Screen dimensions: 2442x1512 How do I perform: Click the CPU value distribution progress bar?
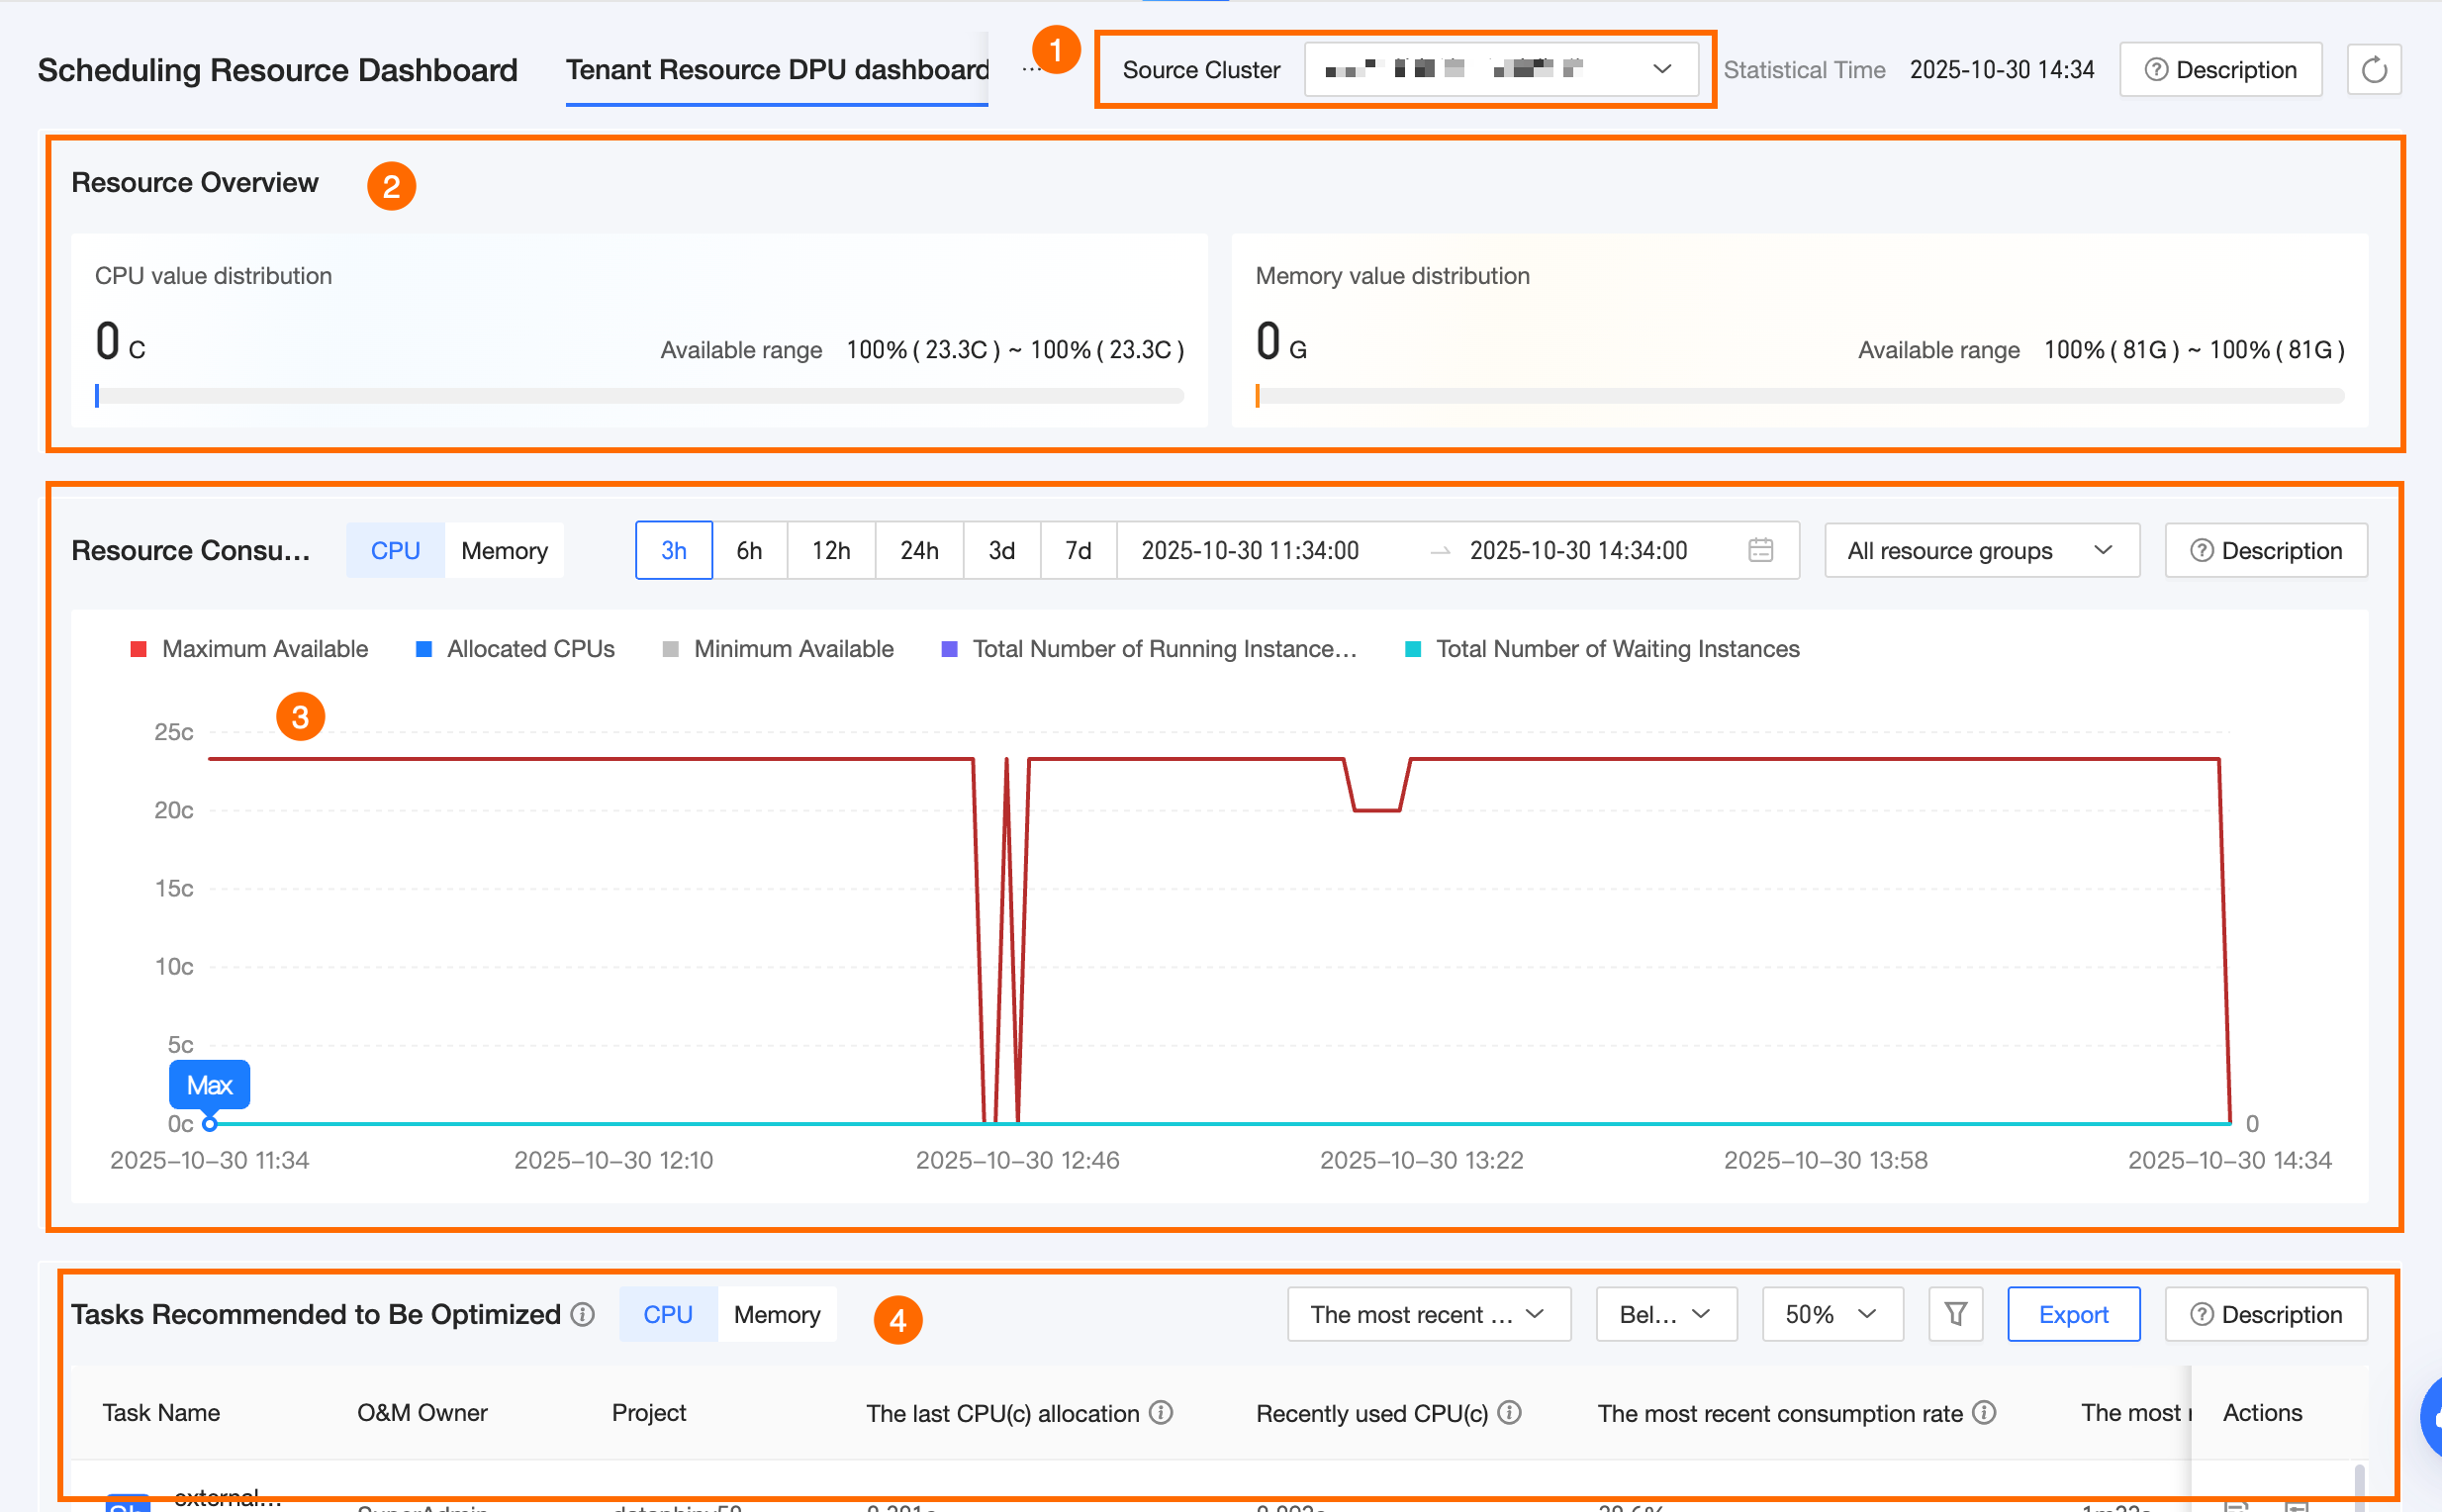(640, 397)
